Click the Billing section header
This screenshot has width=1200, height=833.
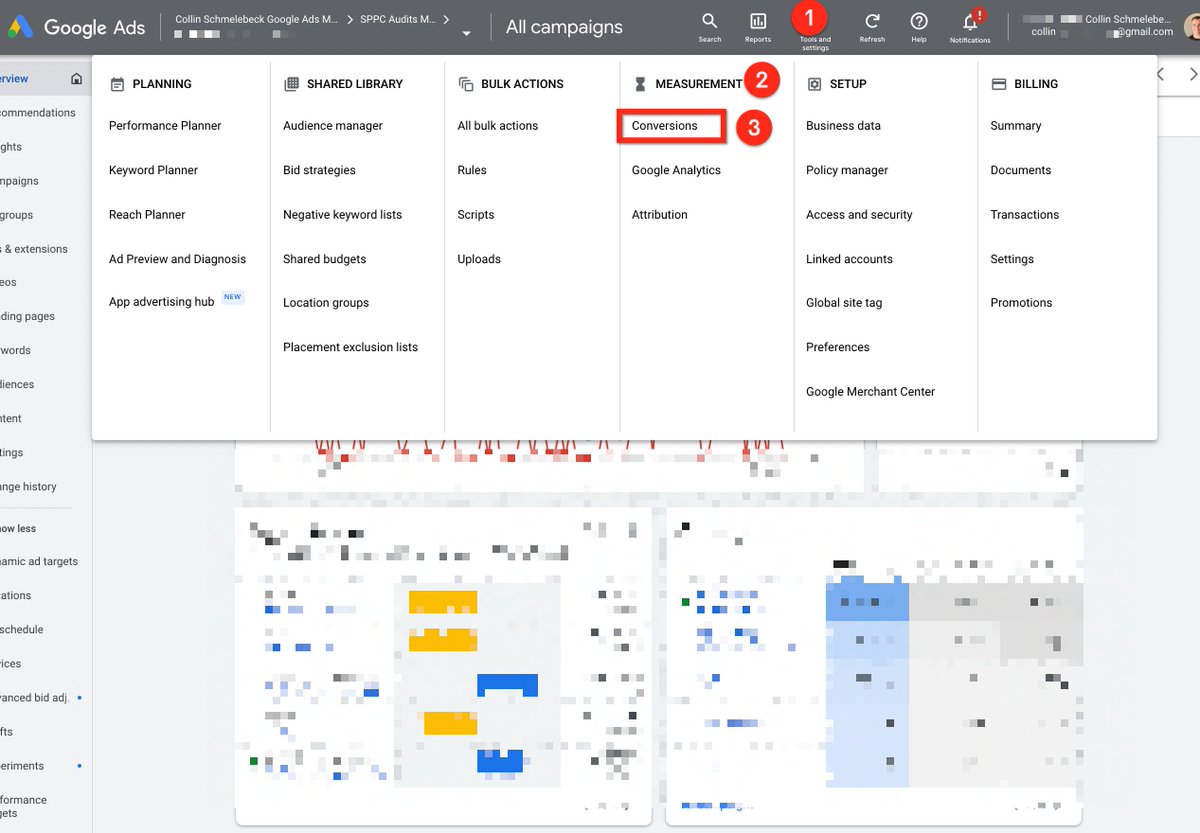coord(1024,84)
